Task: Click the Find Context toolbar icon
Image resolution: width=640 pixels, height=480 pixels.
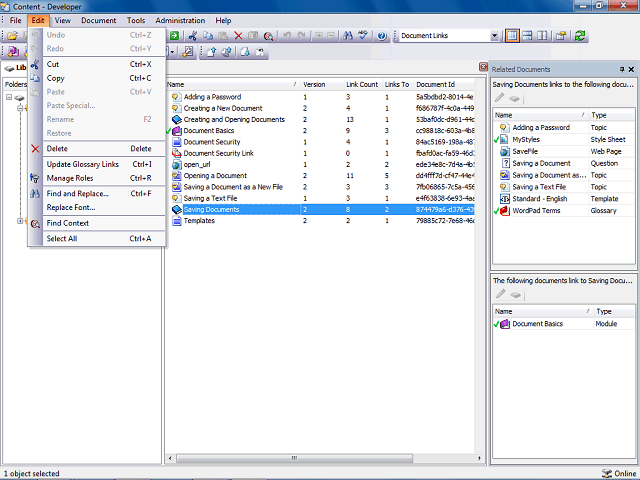Action: point(268,36)
